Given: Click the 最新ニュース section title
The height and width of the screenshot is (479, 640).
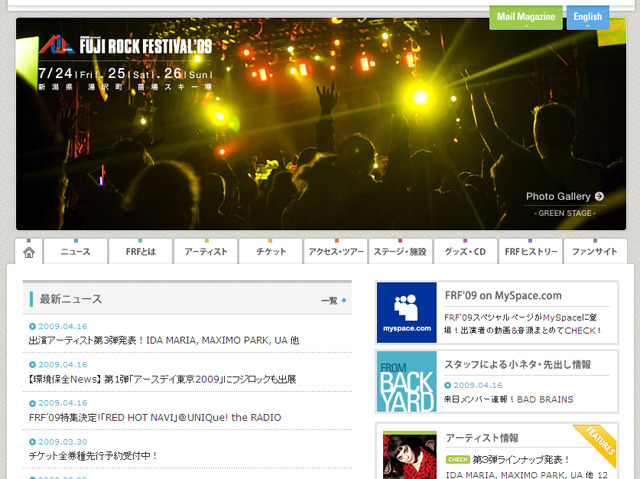Looking at the screenshot, I should click(x=71, y=299).
